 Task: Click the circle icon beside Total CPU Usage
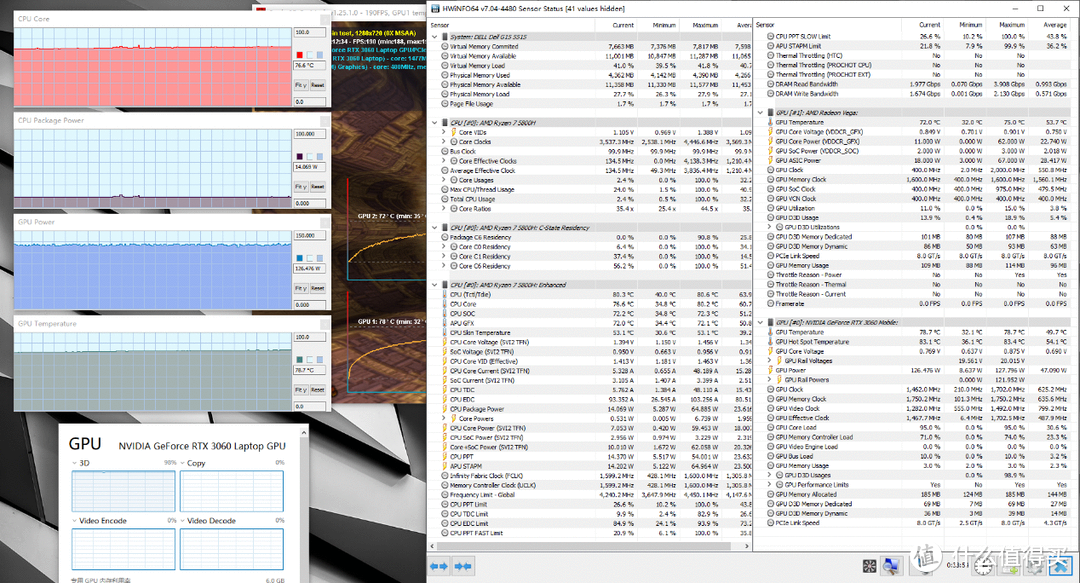[x=444, y=199]
